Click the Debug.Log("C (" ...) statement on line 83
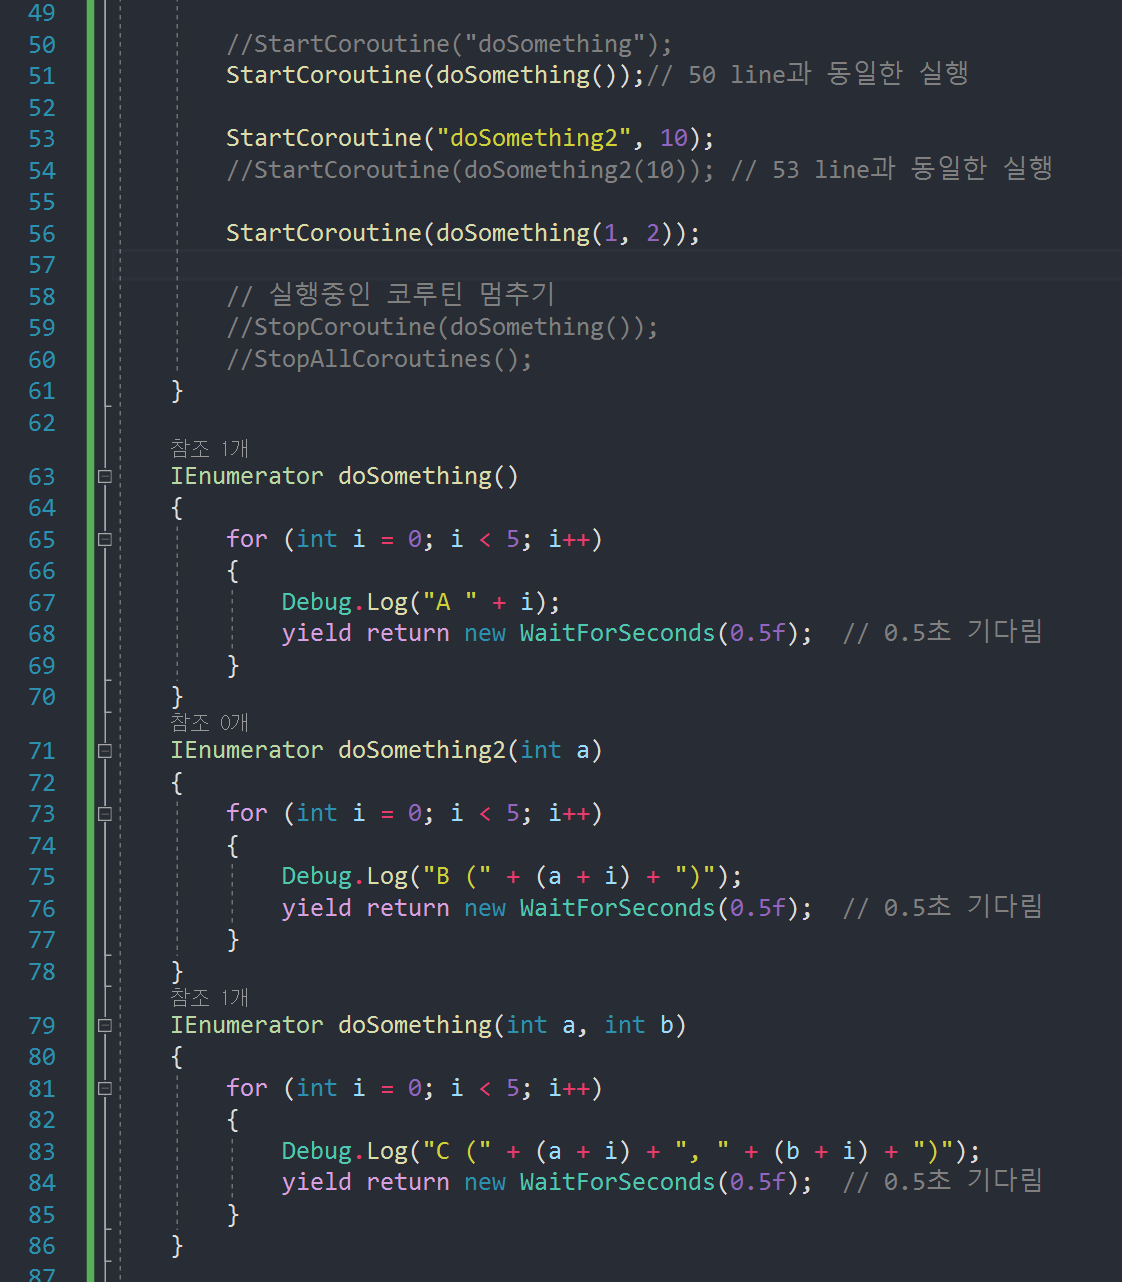Viewport: 1122px width, 1282px height. pyautogui.click(x=631, y=1151)
